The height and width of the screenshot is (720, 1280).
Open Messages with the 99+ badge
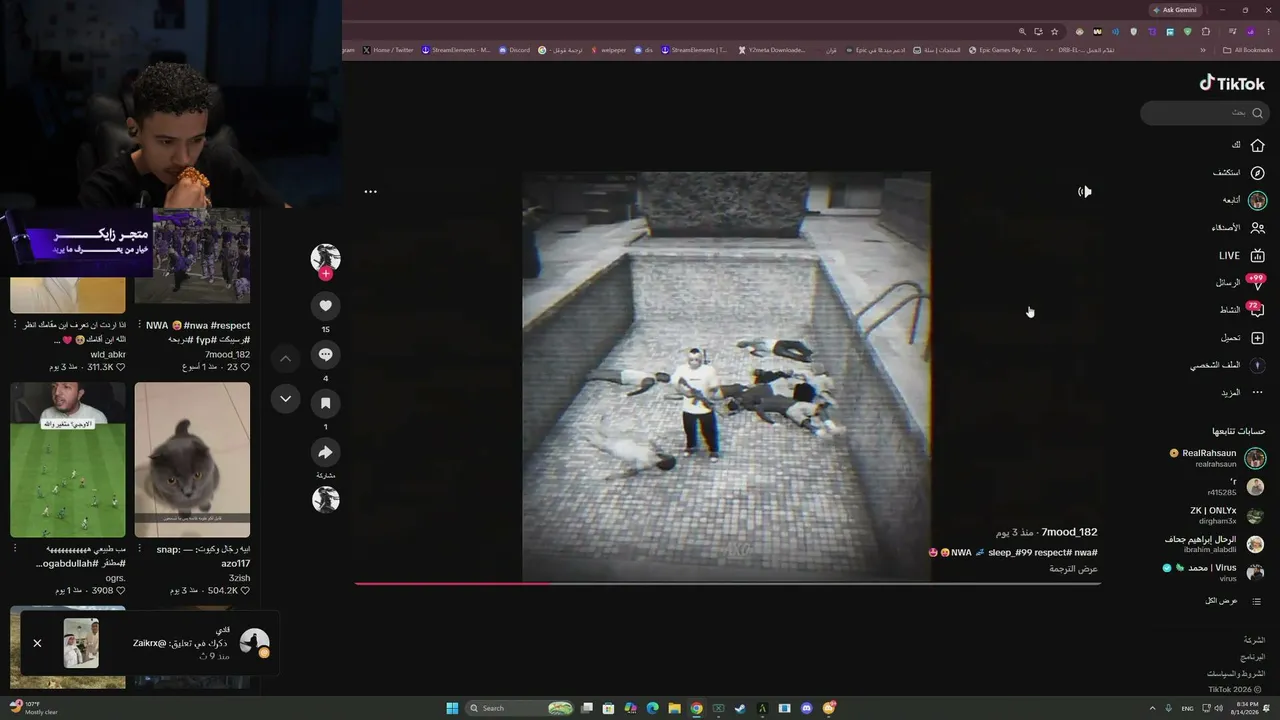1256,283
